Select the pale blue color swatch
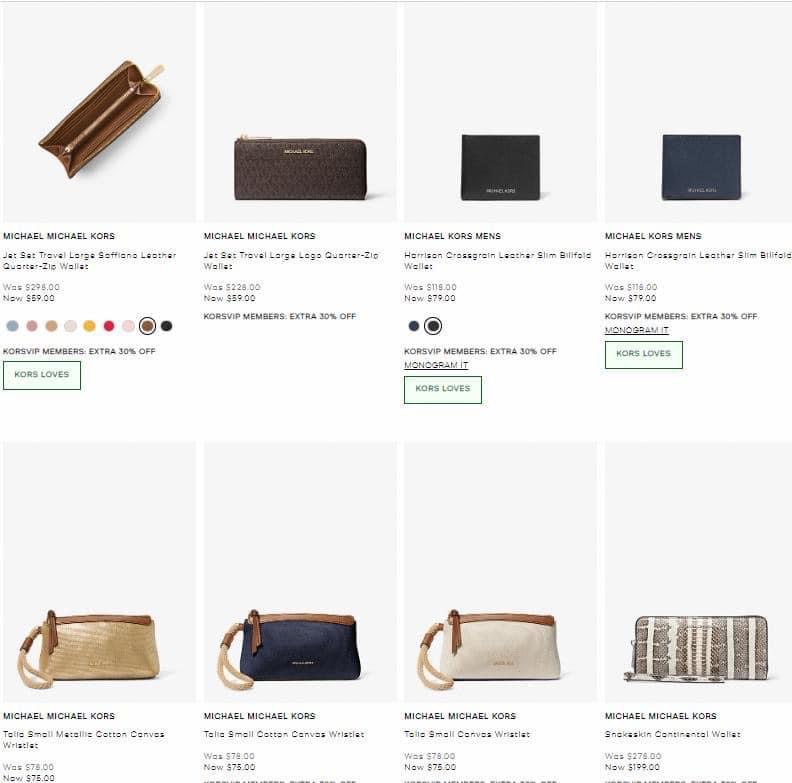 click(x=12, y=326)
